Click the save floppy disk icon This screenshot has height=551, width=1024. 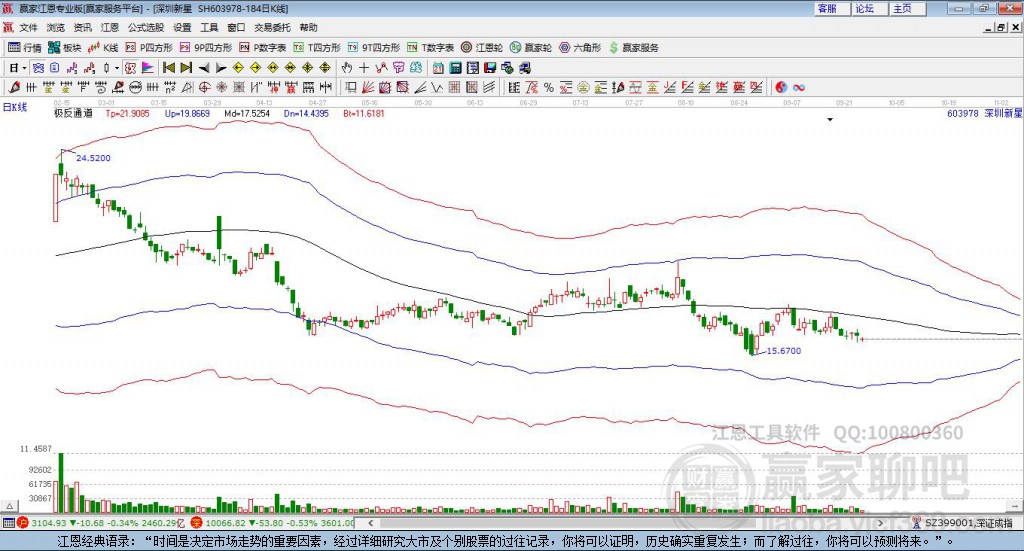[x=490, y=68]
